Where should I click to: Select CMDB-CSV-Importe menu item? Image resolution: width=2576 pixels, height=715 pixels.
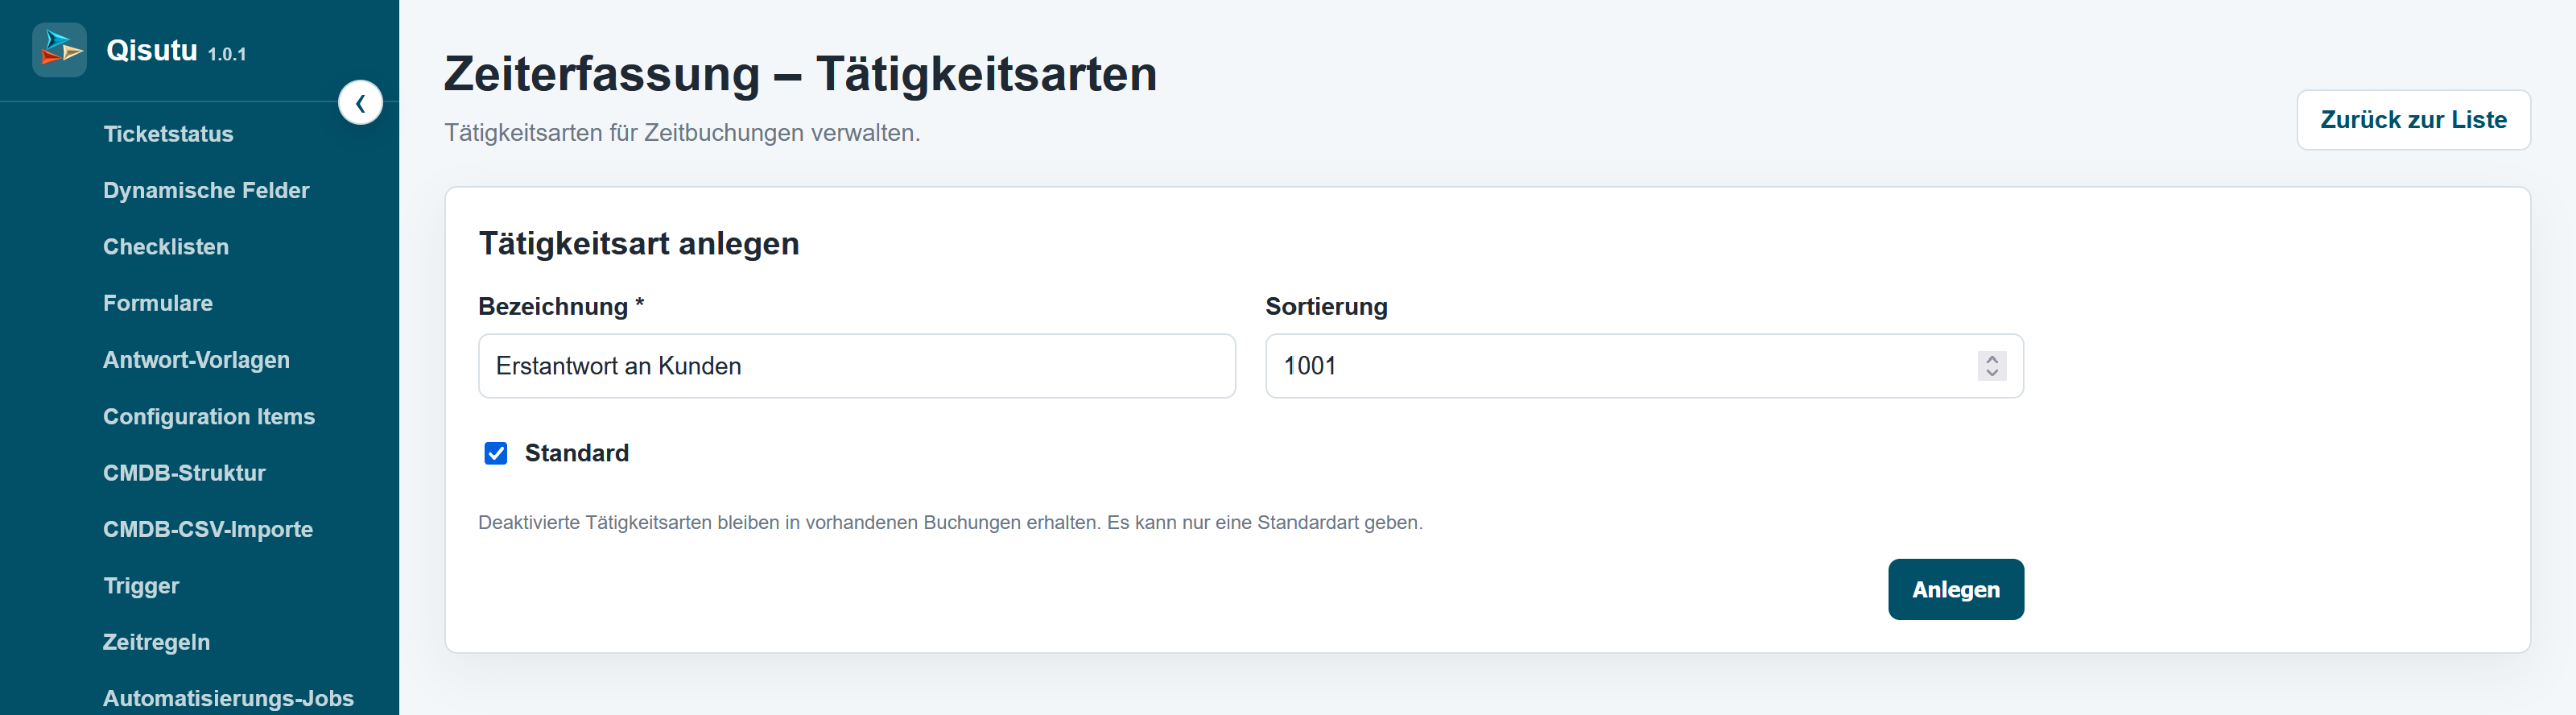tap(208, 529)
